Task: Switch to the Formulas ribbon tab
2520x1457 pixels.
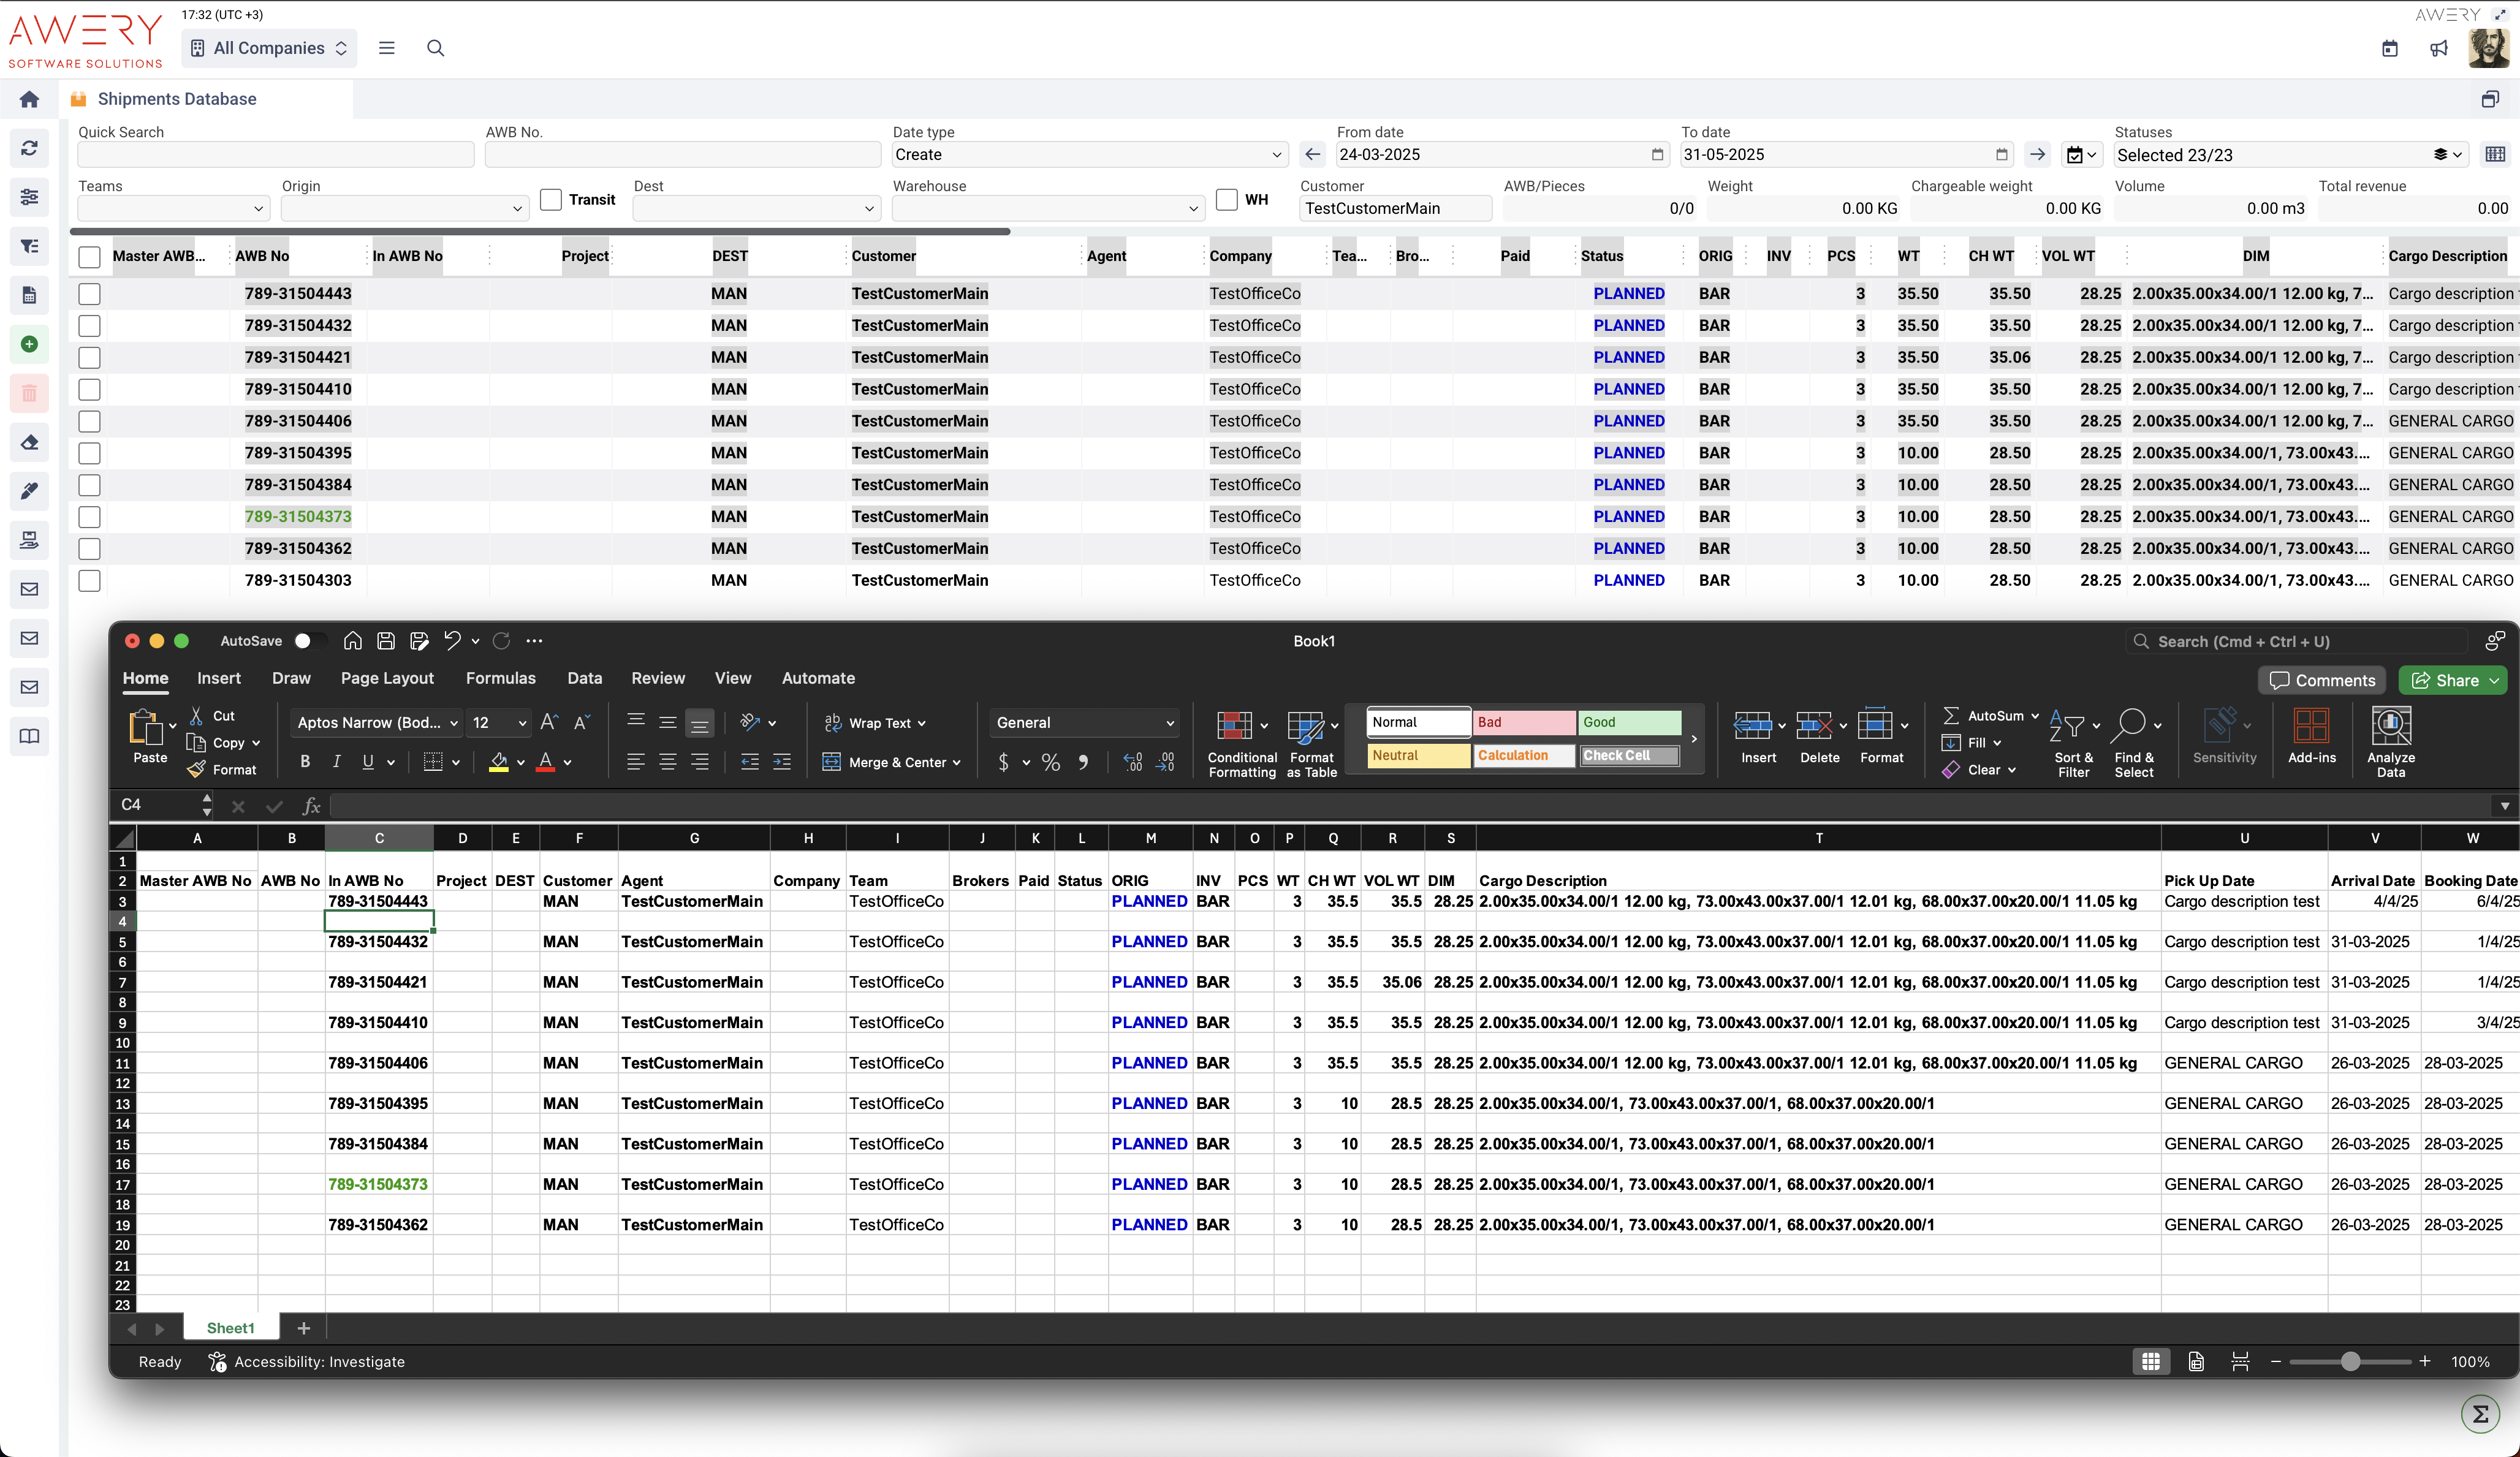Action: pyautogui.click(x=500, y=678)
